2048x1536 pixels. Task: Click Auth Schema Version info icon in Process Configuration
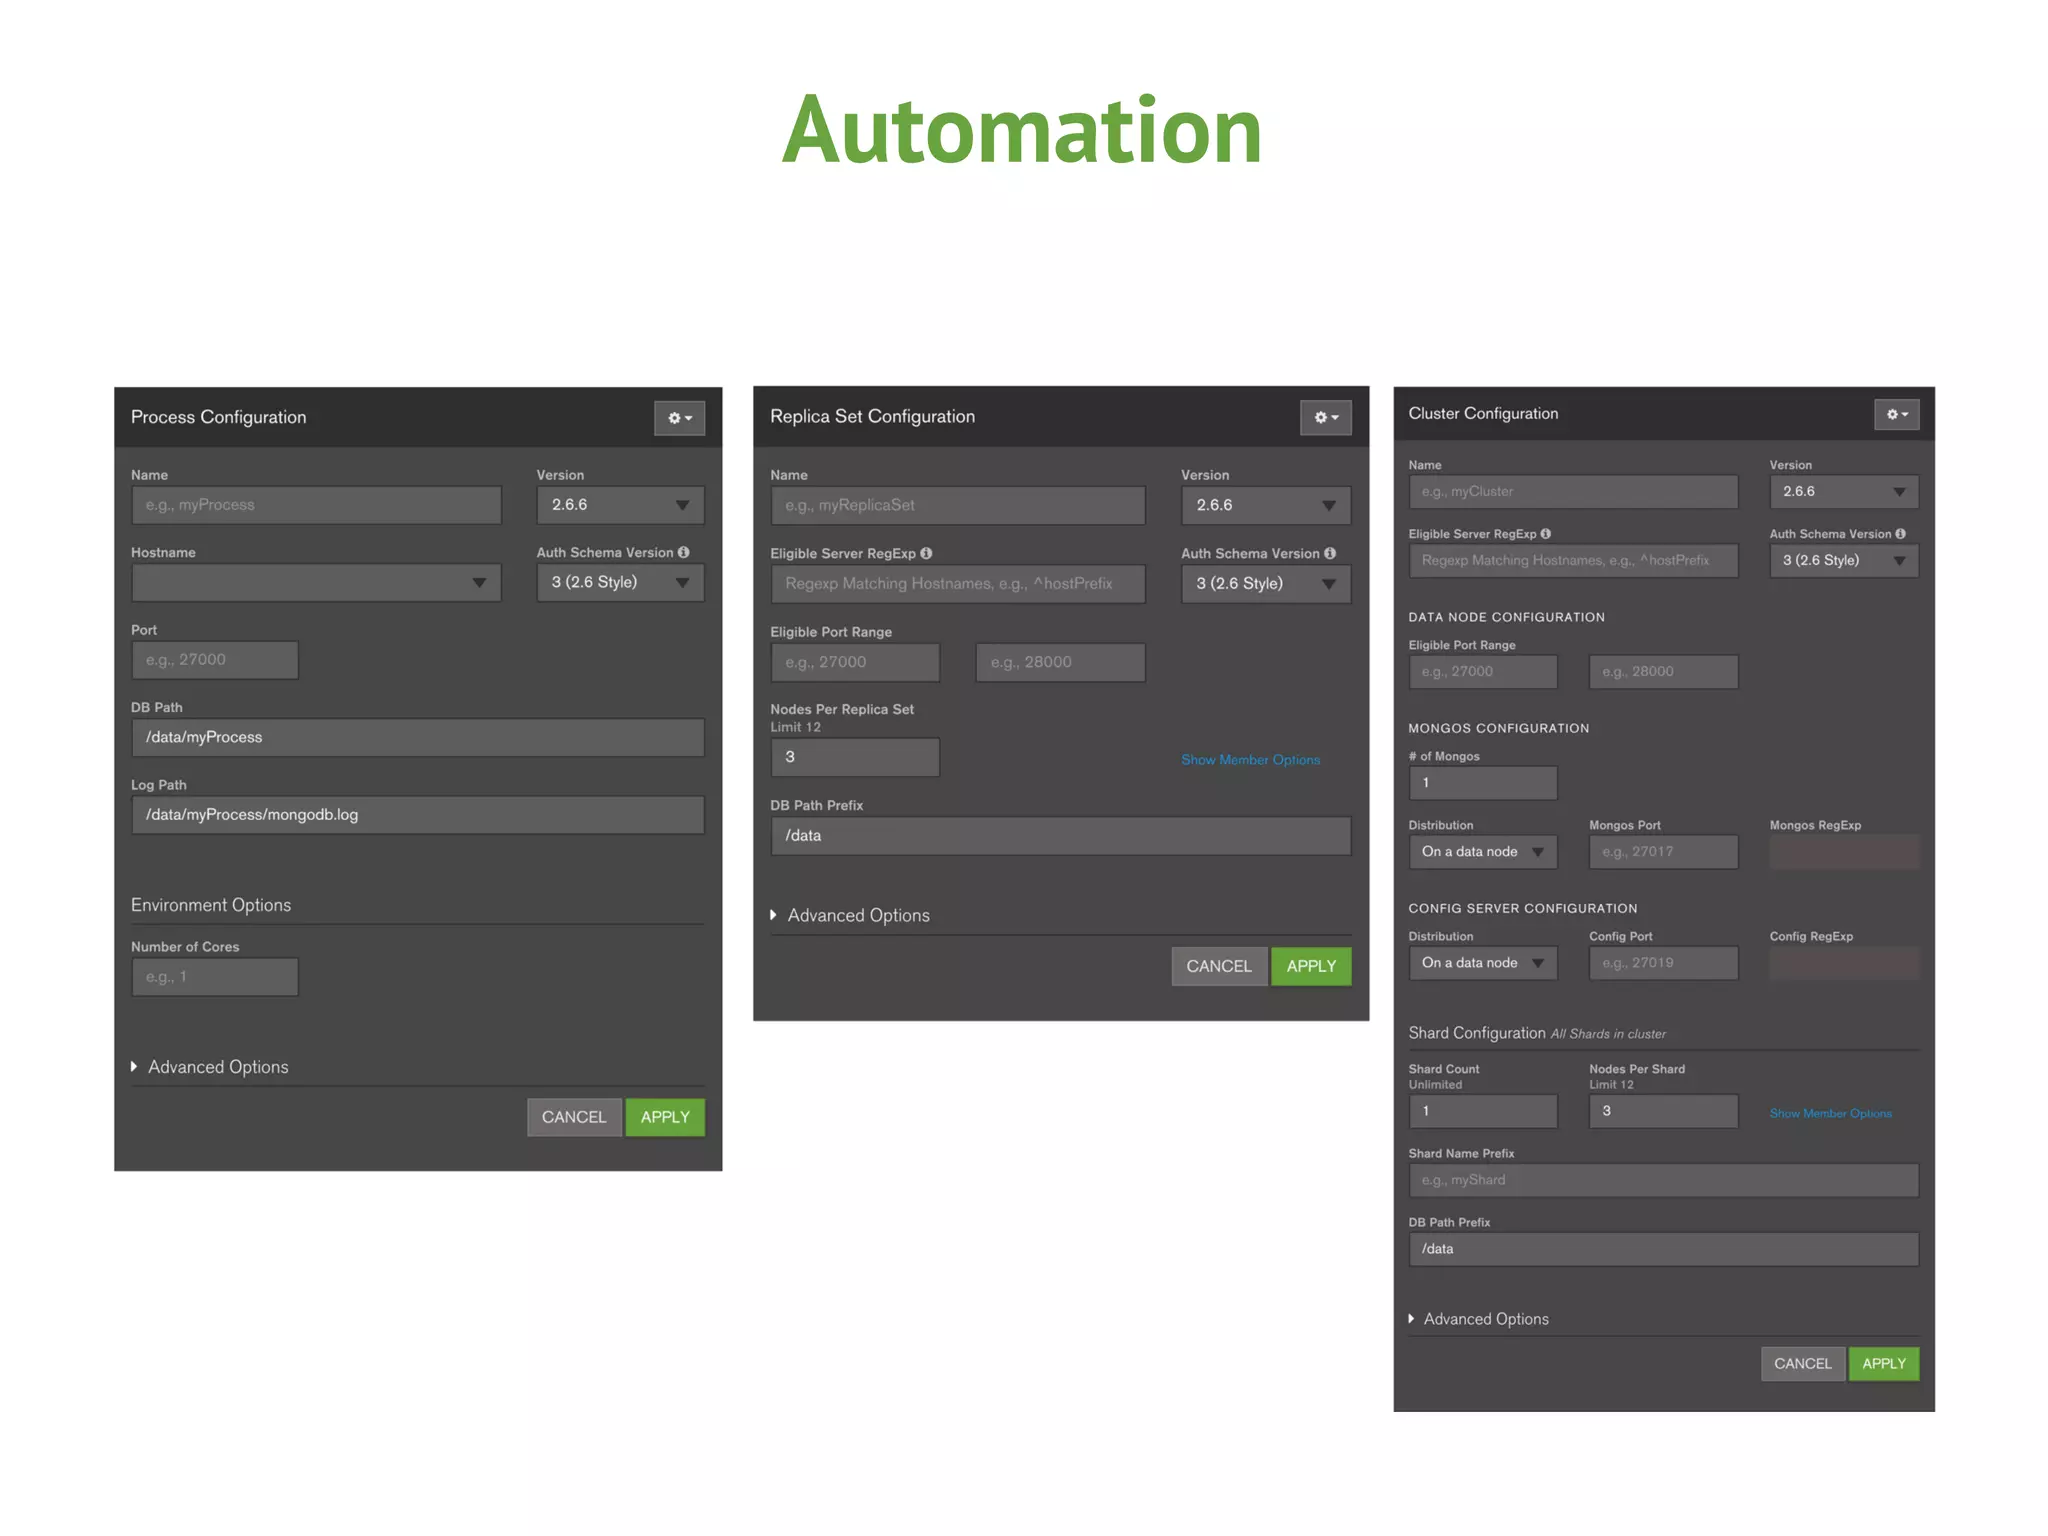(x=683, y=552)
